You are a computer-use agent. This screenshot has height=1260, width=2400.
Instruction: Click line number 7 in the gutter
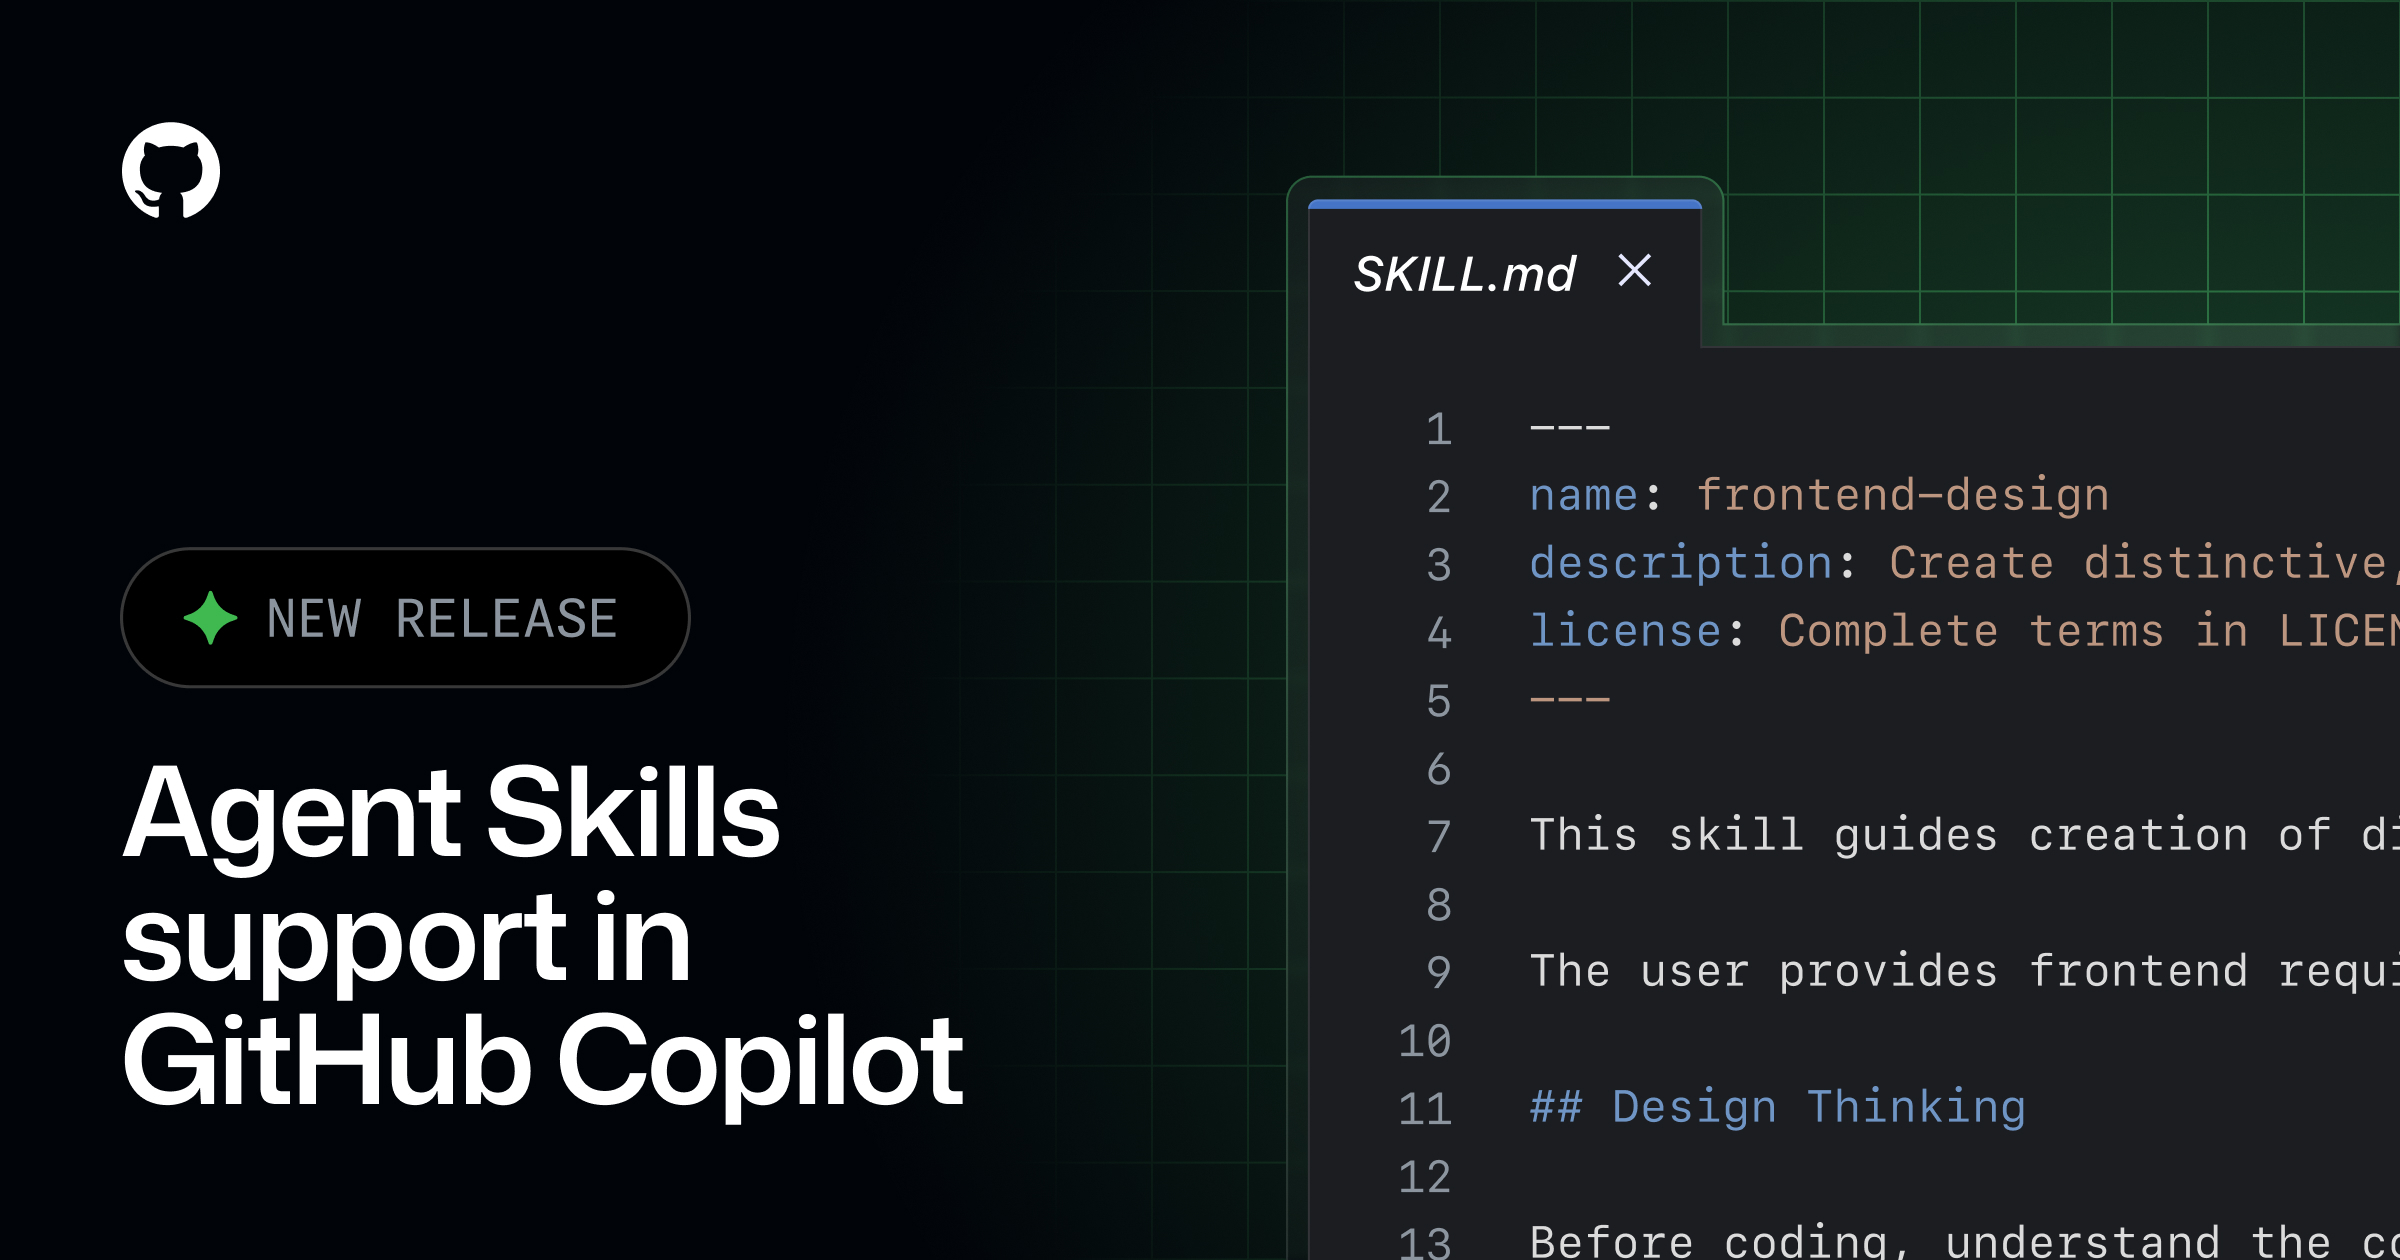(x=1437, y=834)
